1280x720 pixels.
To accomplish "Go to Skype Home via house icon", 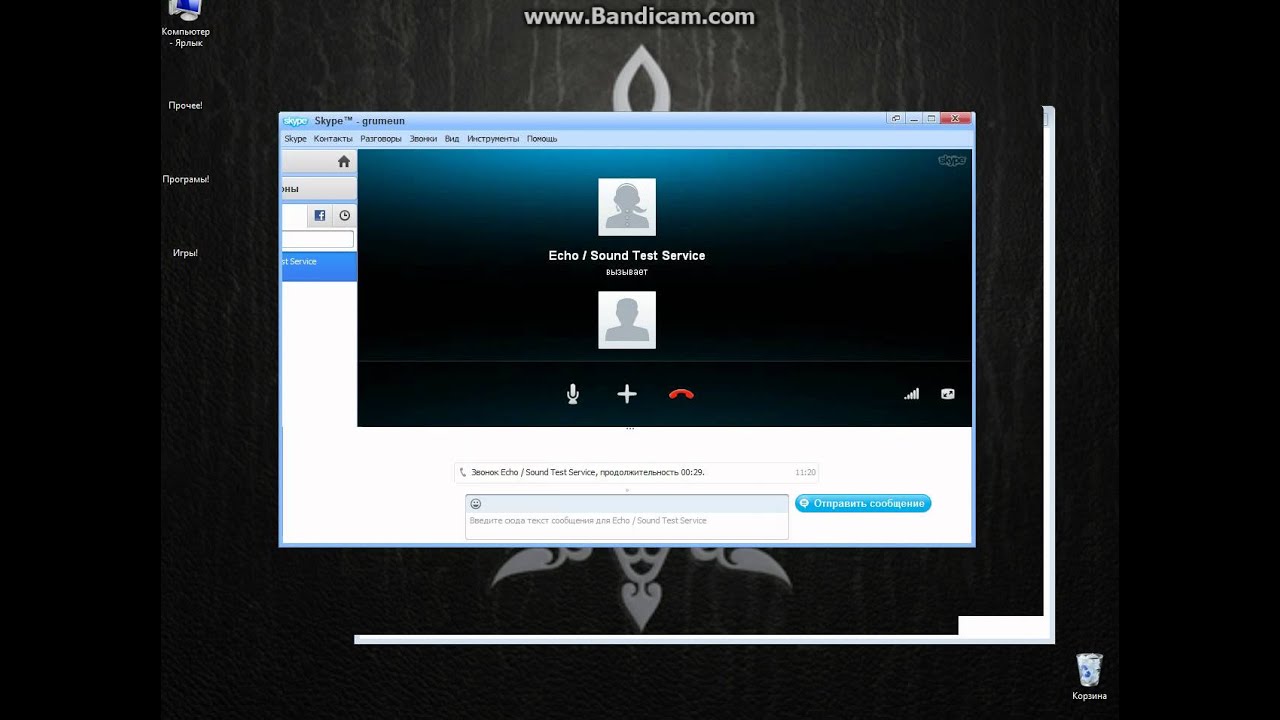I will (344, 161).
